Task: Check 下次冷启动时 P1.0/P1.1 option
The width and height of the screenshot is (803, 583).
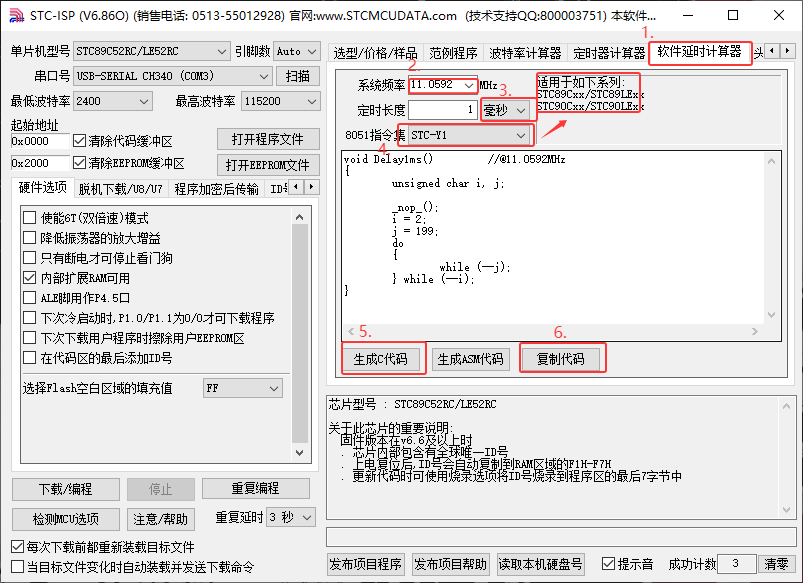Action: tap(30, 318)
